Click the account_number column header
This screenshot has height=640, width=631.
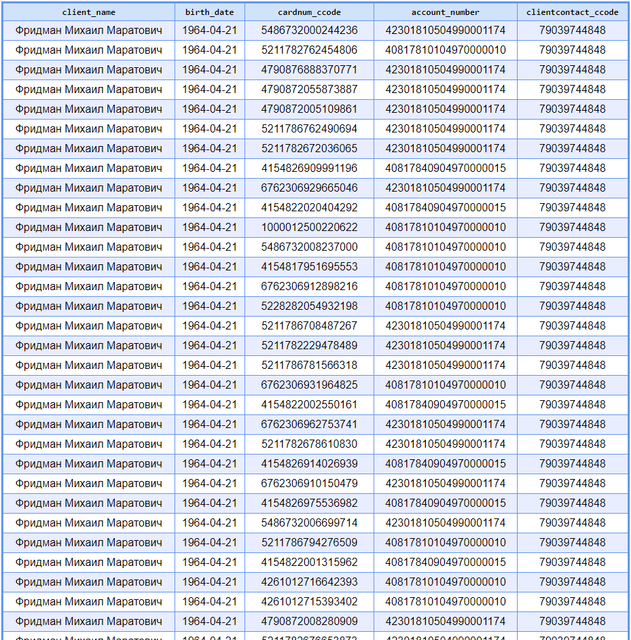[x=445, y=12]
